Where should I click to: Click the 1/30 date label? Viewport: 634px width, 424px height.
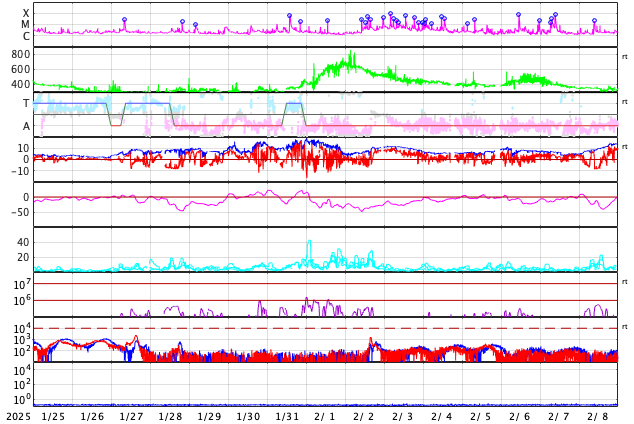(248, 417)
